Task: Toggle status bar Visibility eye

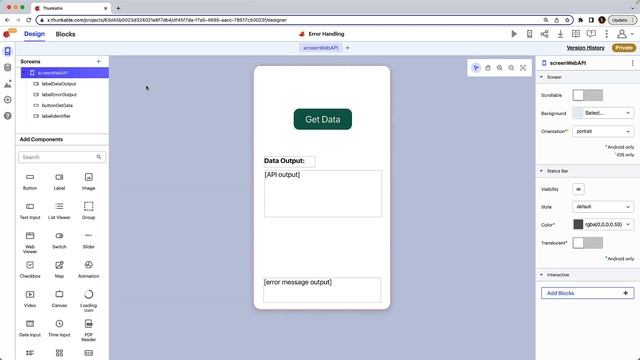Action: pyautogui.click(x=578, y=189)
